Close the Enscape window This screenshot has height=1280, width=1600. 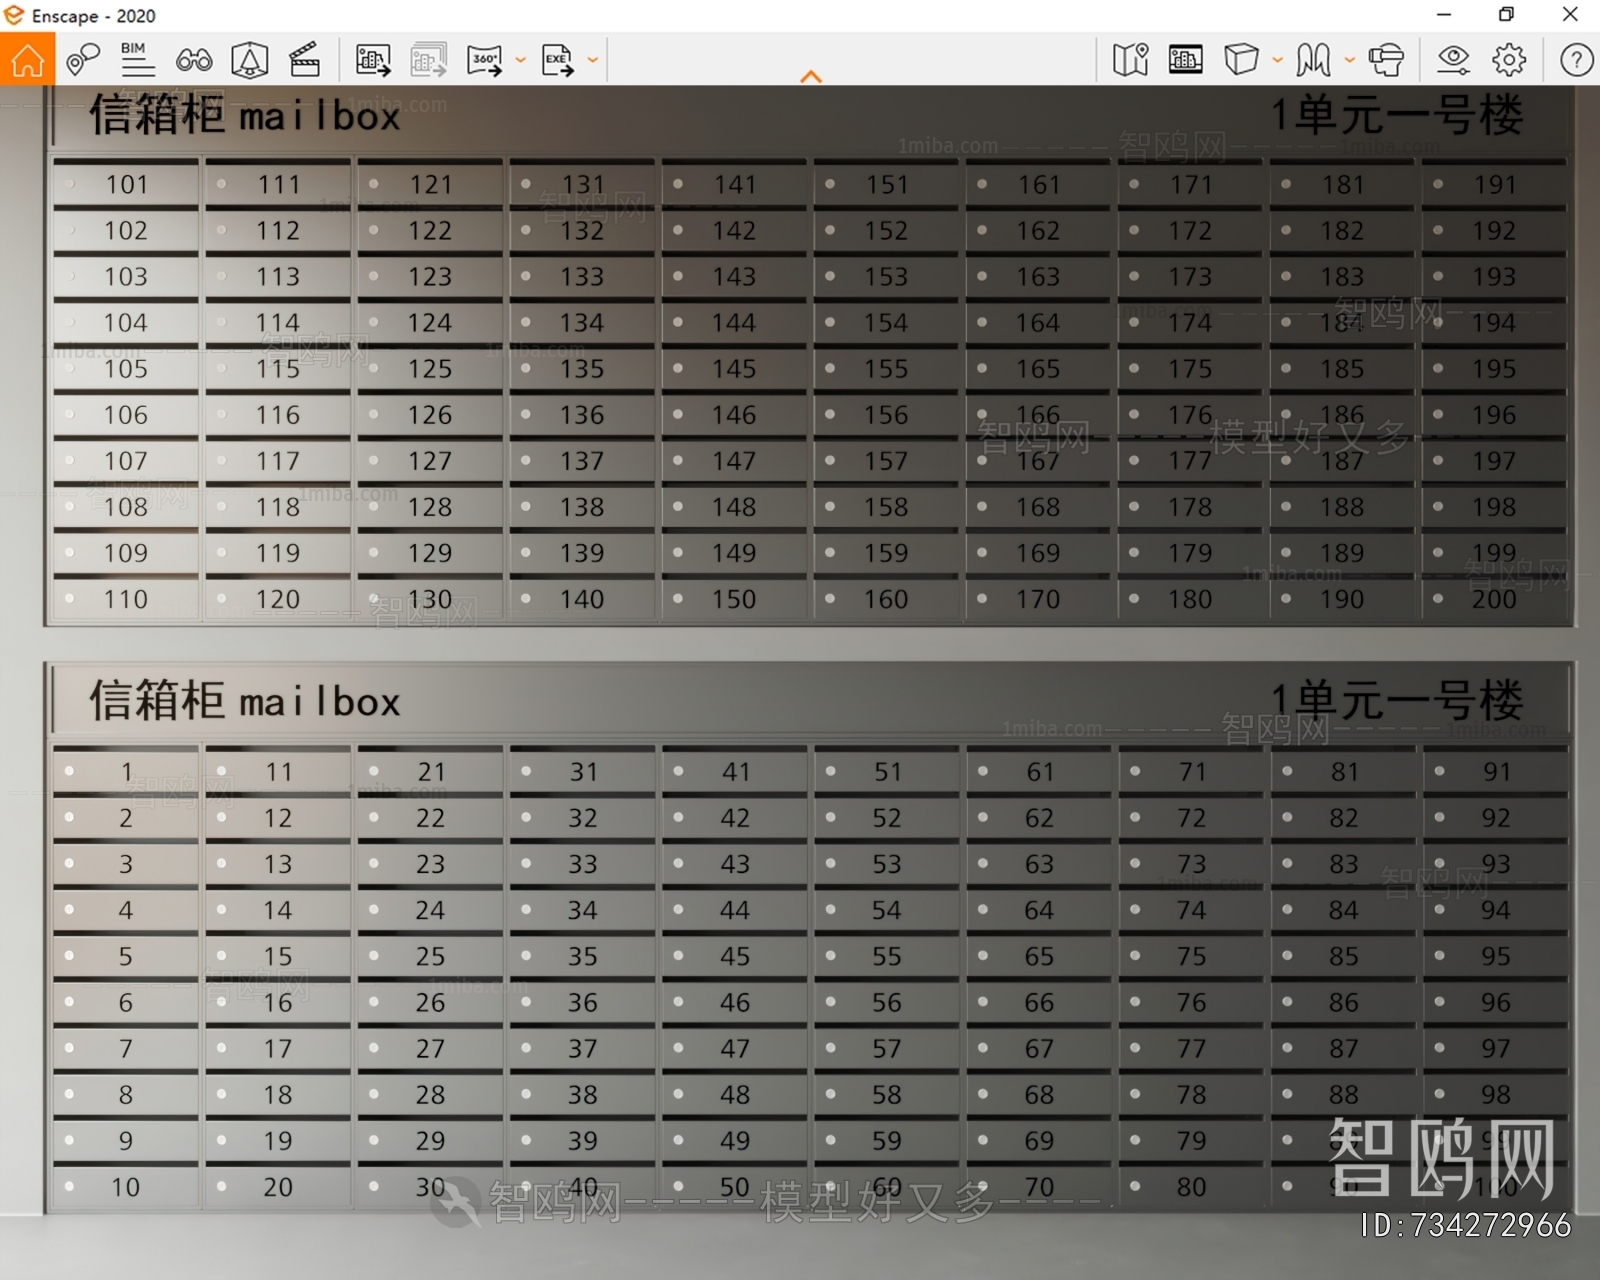[x=1570, y=14]
